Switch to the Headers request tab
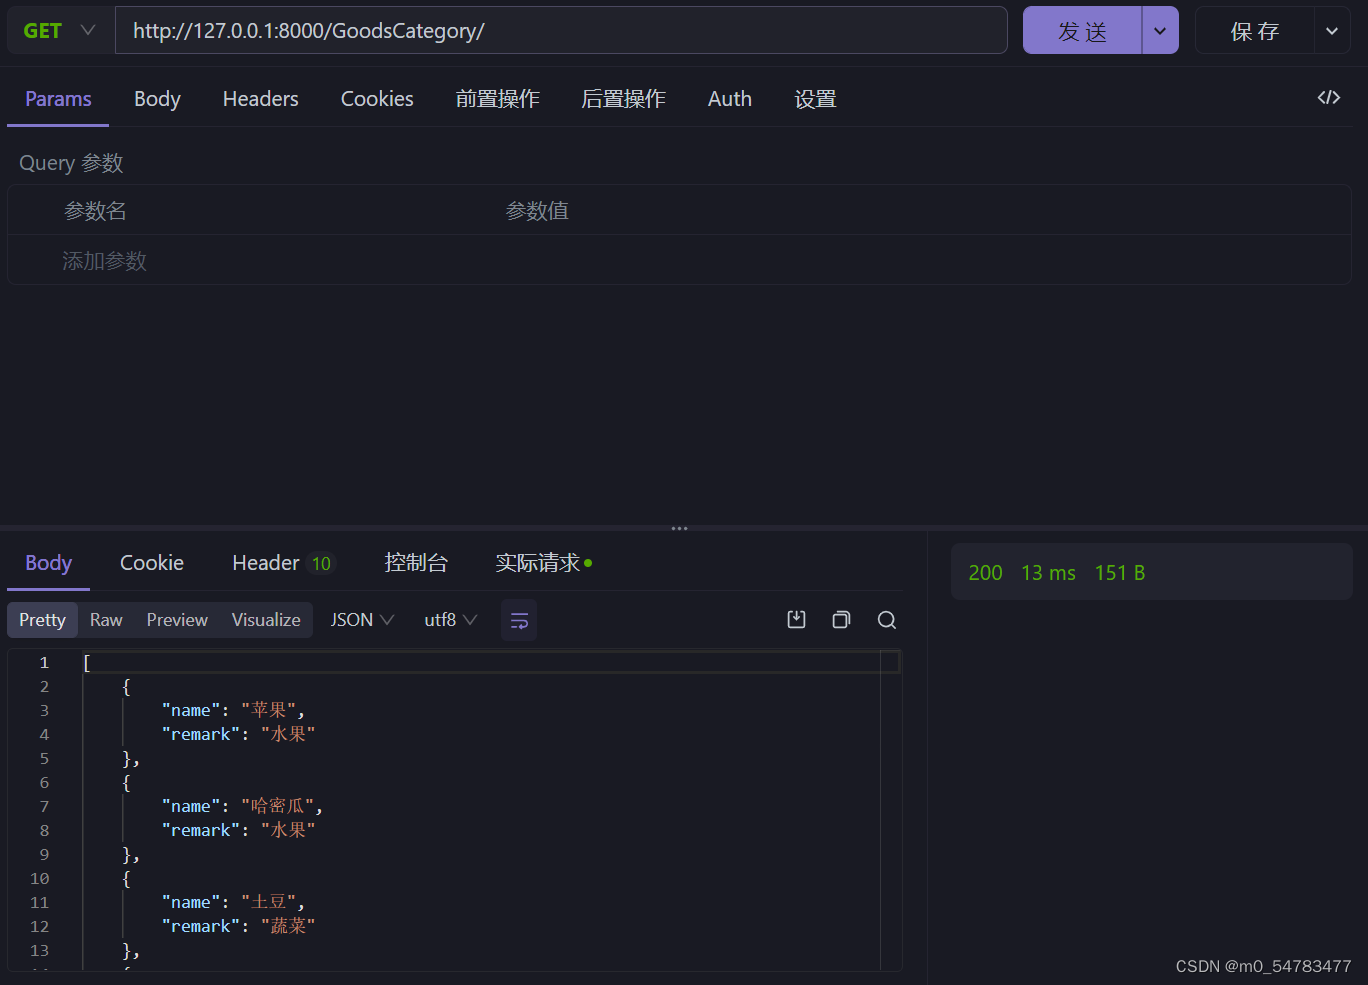This screenshot has width=1368, height=985. (260, 98)
